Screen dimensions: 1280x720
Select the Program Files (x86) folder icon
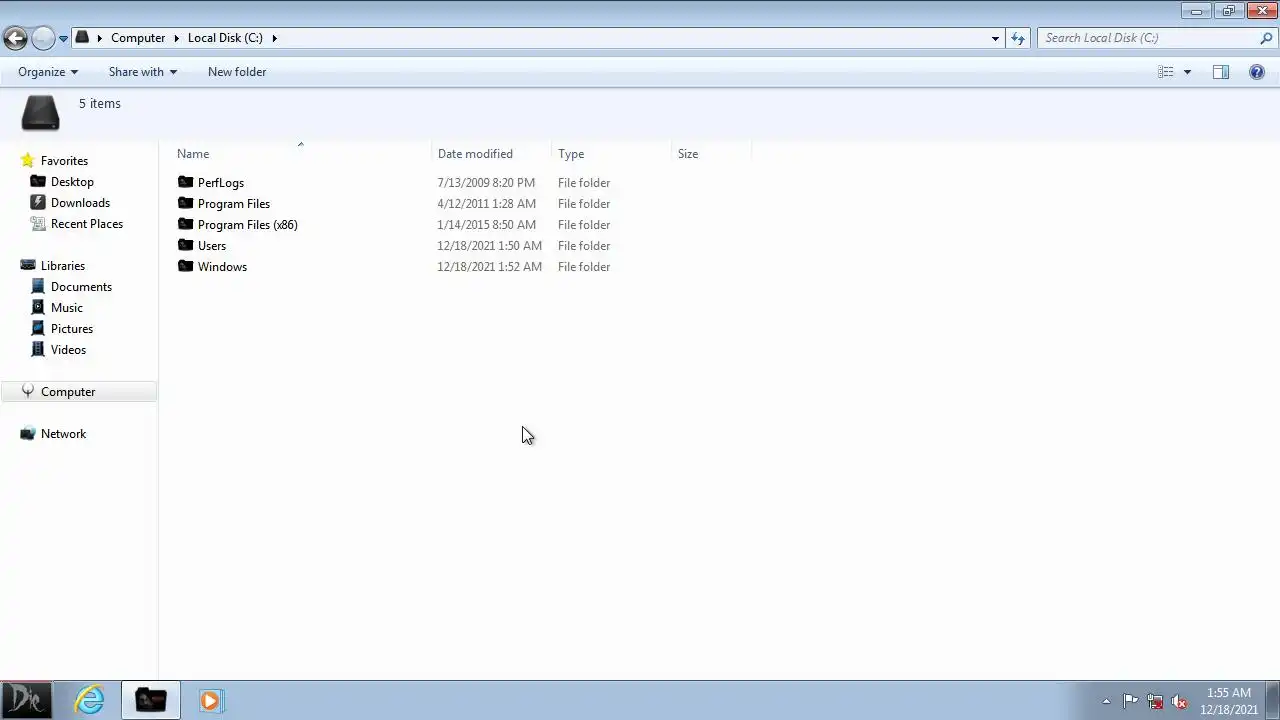pyautogui.click(x=185, y=224)
